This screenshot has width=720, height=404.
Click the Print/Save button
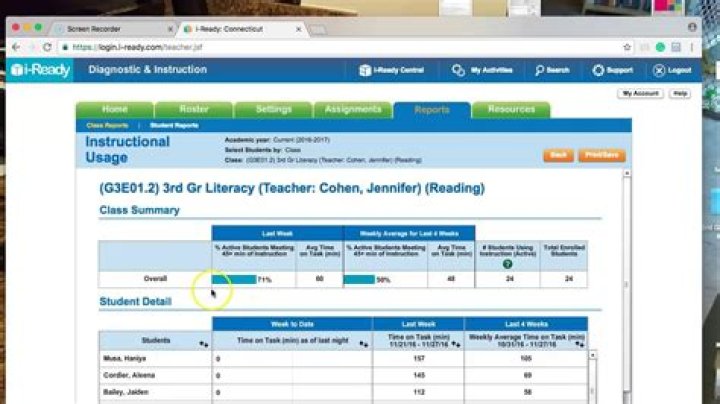(x=602, y=155)
